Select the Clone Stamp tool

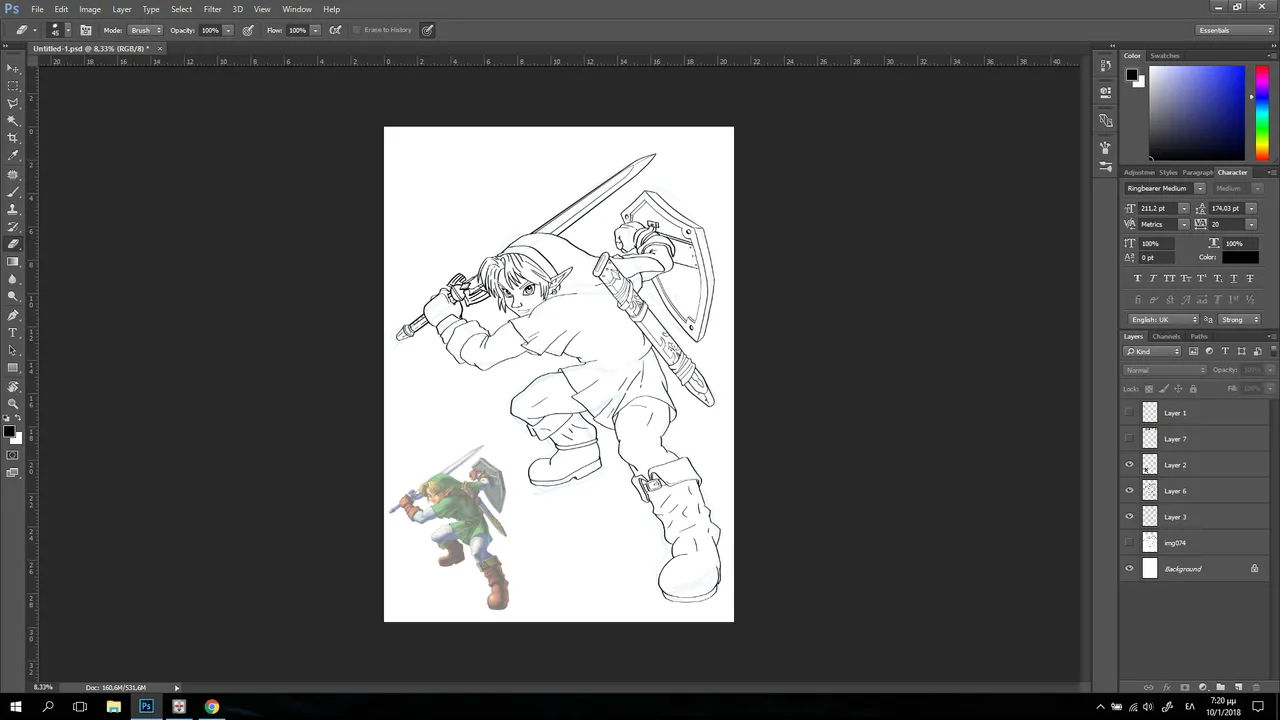pyautogui.click(x=13, y=209)
